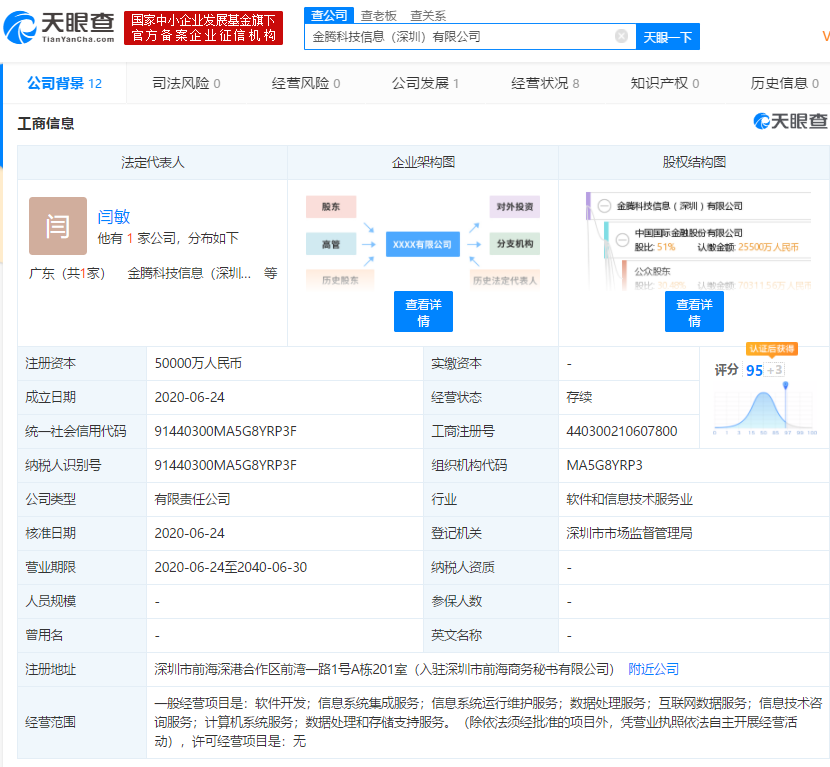This screenshot has height=767, width=830.
Task: Collapse the 金腾科技信息（深圳）有限公司 equity node
Action: click(604, 206)
